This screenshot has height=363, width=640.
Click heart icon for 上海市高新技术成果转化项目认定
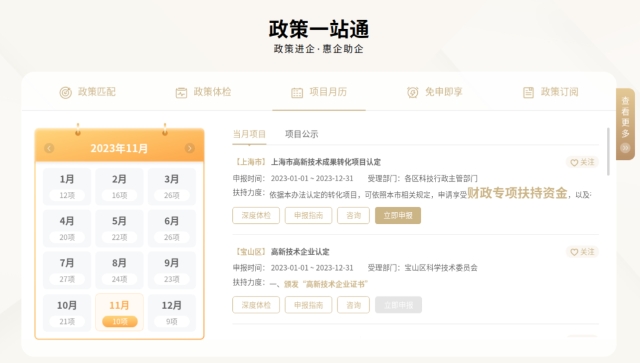click(x=574, y=163)
